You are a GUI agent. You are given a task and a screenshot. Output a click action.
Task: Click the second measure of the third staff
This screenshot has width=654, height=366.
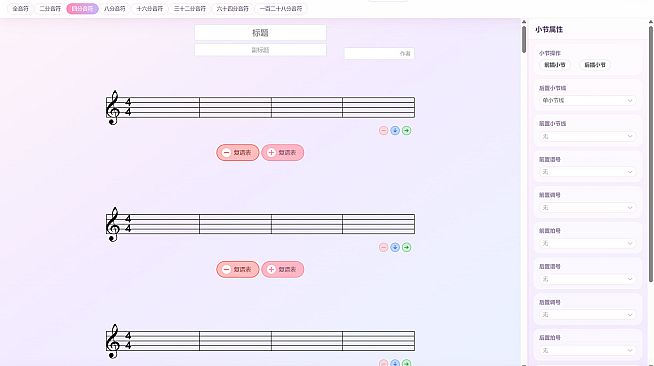[x=235, y=341]
